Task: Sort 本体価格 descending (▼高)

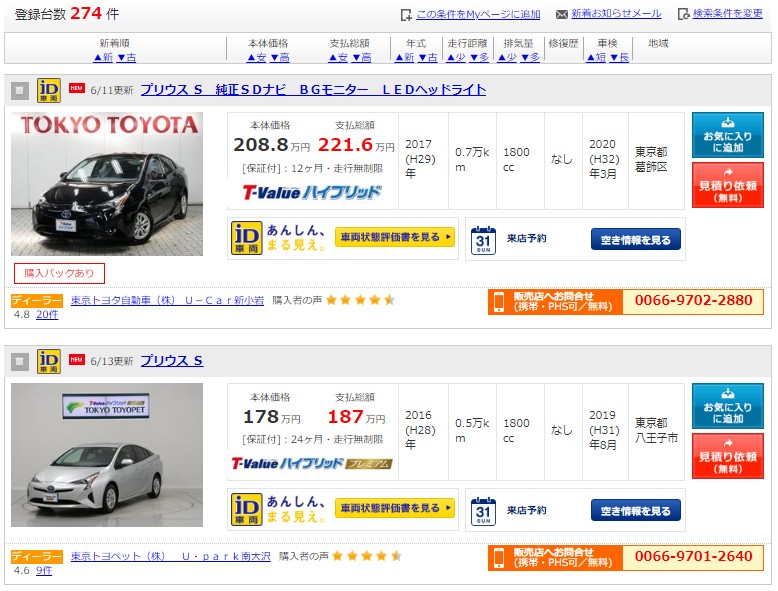Action: [x=280, y=57]
